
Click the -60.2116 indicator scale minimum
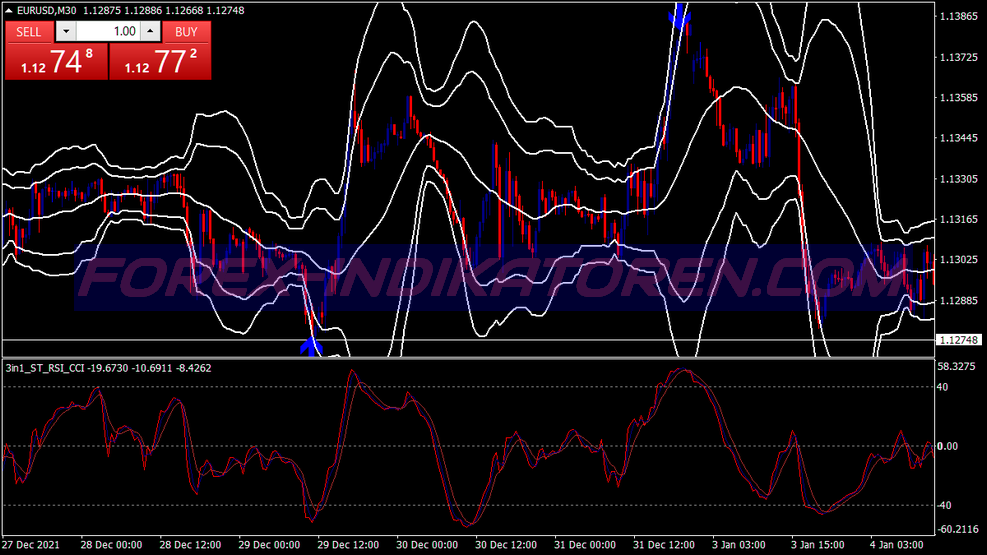[x=957, y=529]
